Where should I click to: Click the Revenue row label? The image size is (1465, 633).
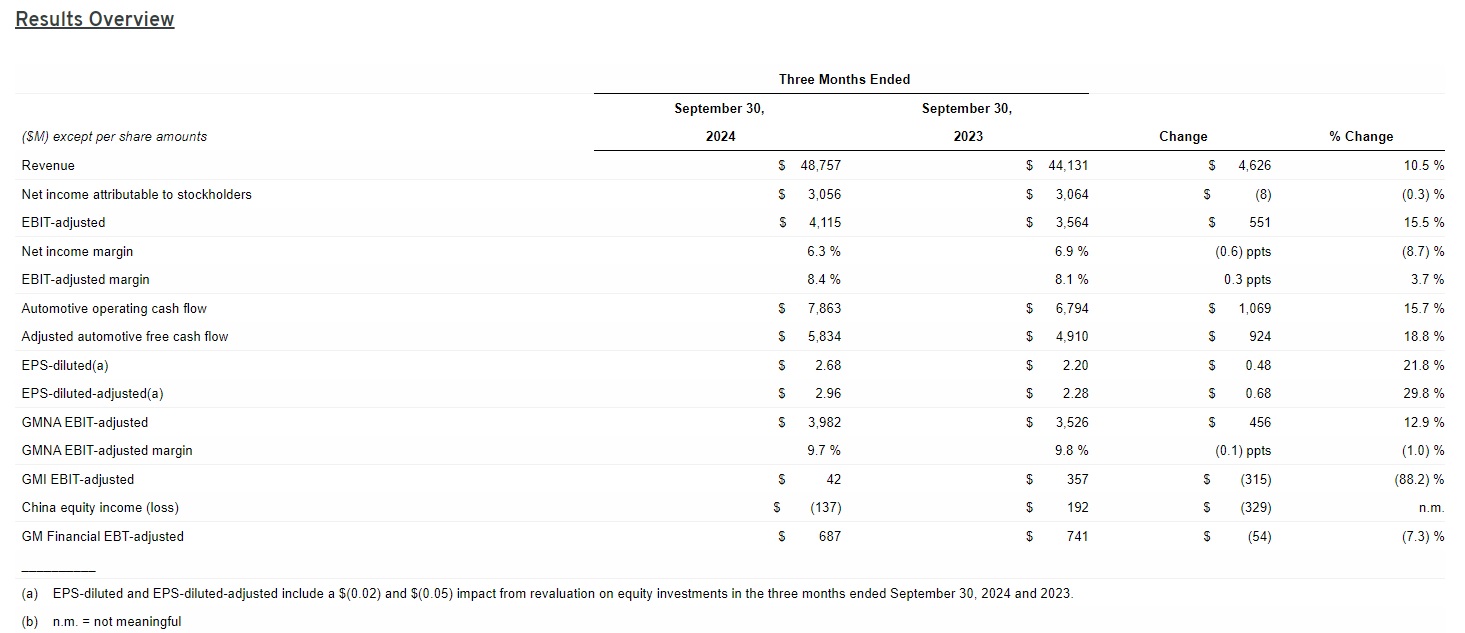click(x=48, y=166)
